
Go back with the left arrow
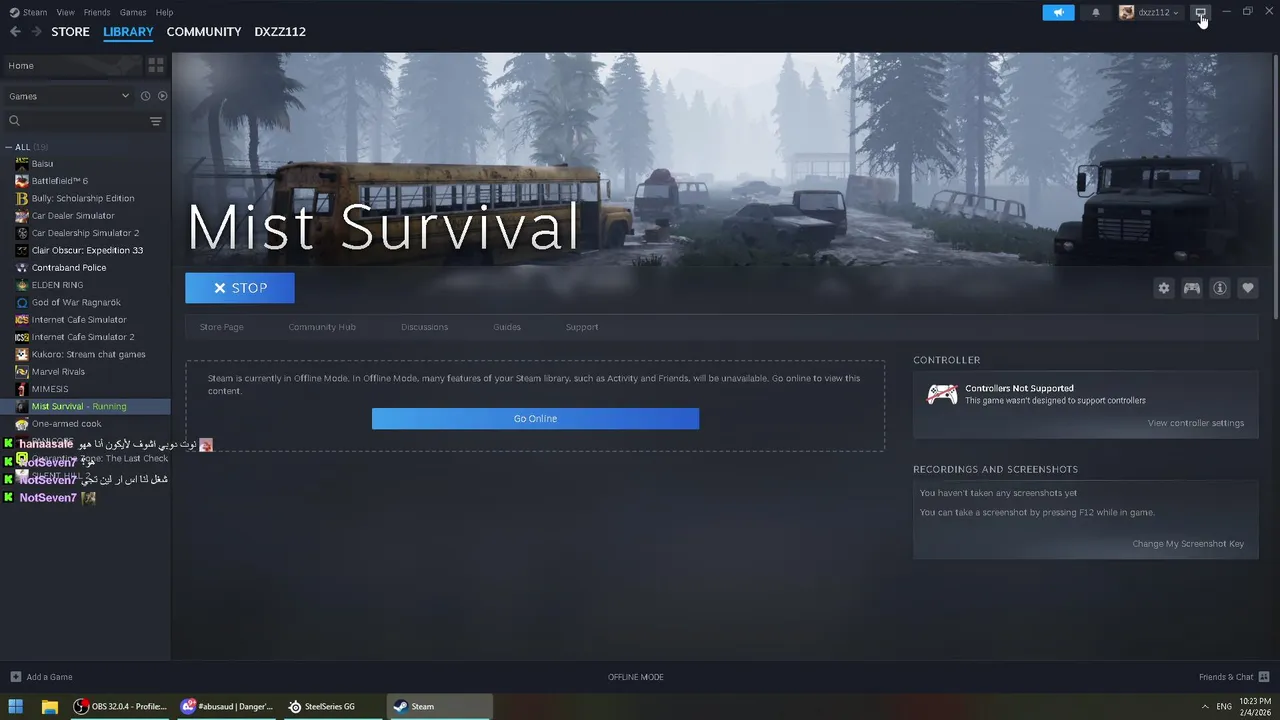tap(15, 32)
